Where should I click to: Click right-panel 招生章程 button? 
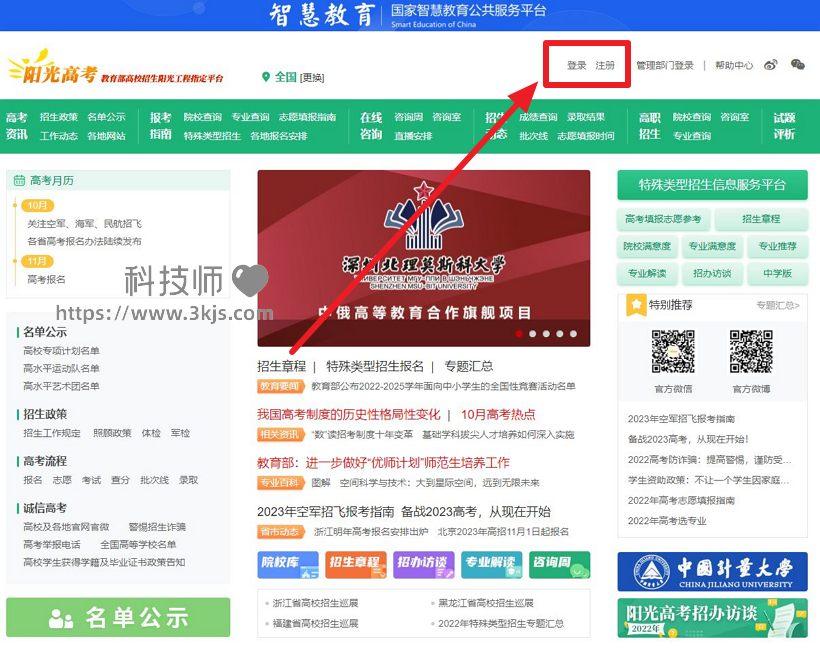pyautogui.click(x=761, y=219)
